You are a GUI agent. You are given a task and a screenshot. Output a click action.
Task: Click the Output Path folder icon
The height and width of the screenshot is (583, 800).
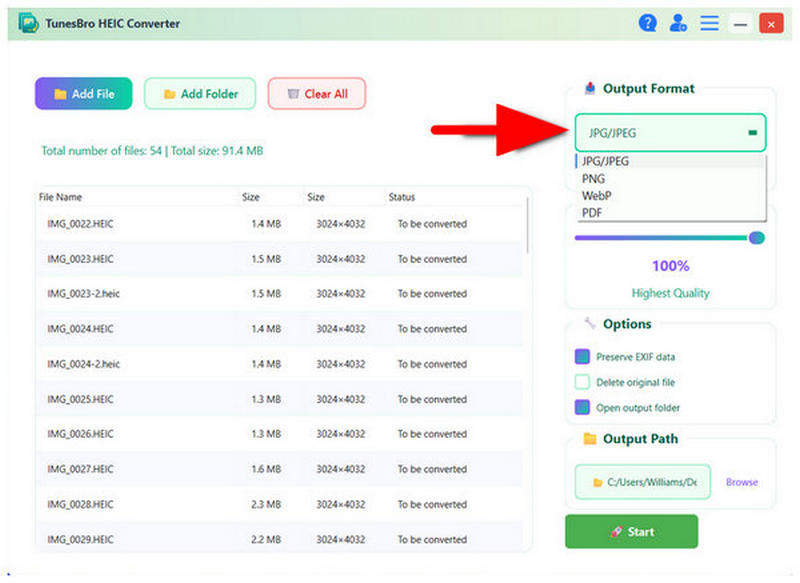590,439
